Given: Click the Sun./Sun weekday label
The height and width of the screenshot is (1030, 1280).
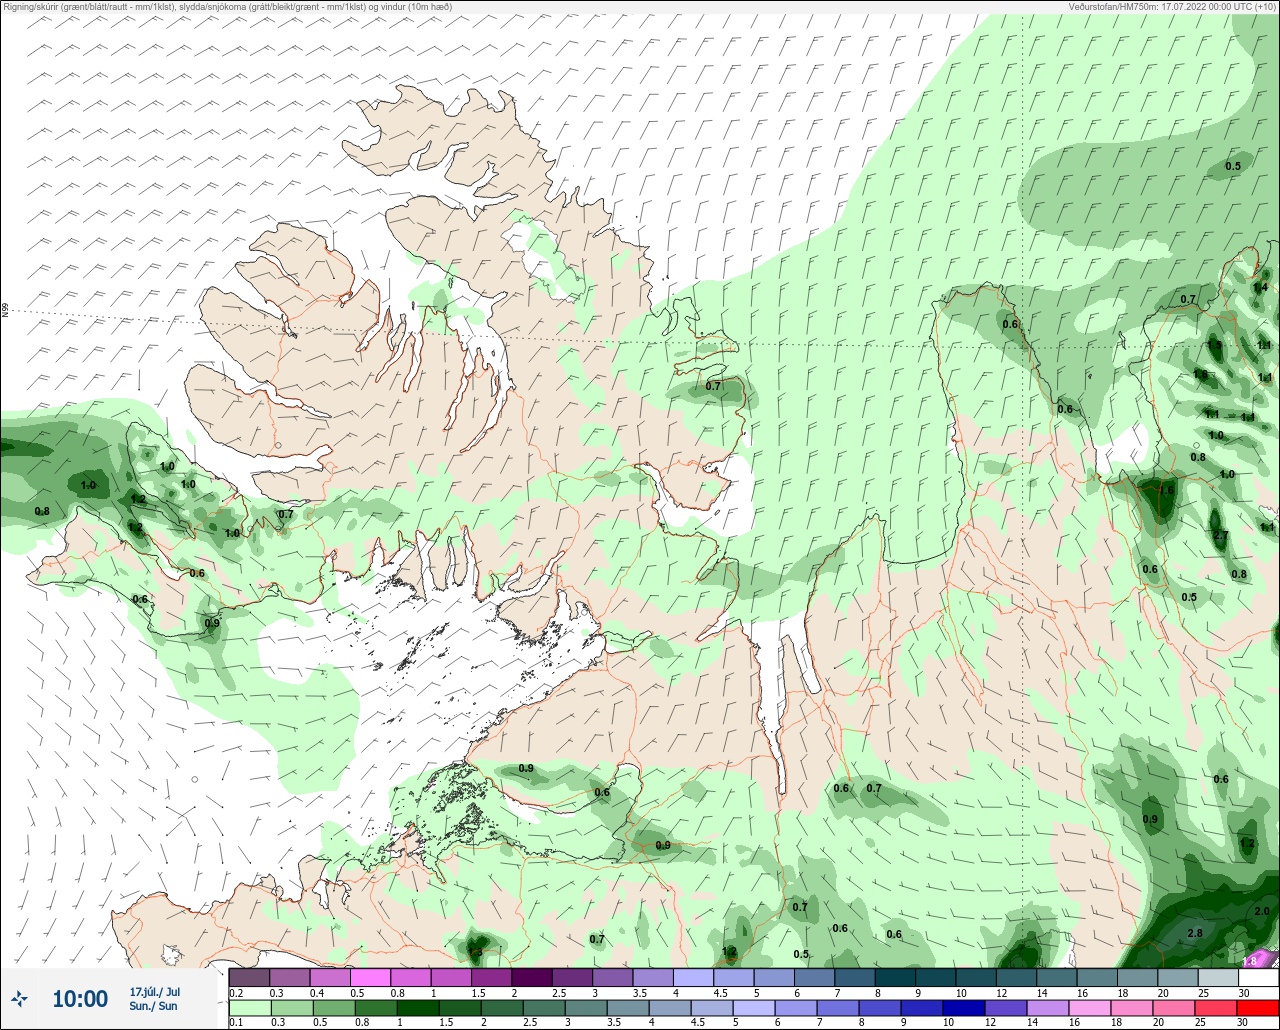Looking at the screenshot, I should [x=153, y=1006].
